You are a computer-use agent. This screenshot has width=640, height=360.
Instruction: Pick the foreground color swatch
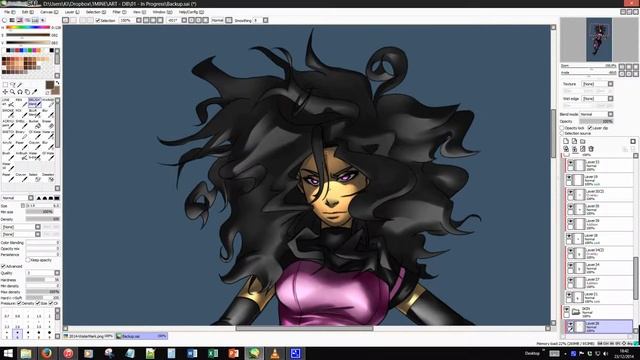point(49,85)
